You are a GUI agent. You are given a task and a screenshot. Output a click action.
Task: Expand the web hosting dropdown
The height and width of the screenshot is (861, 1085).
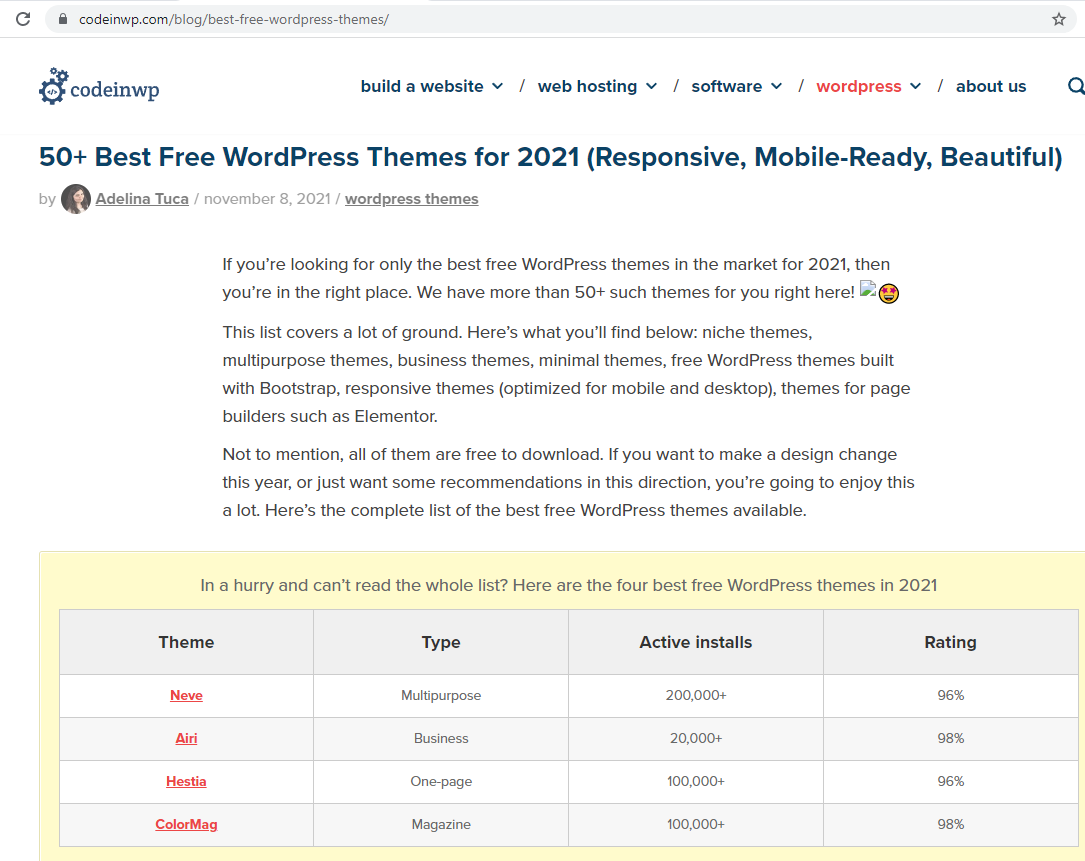[597, 87]
